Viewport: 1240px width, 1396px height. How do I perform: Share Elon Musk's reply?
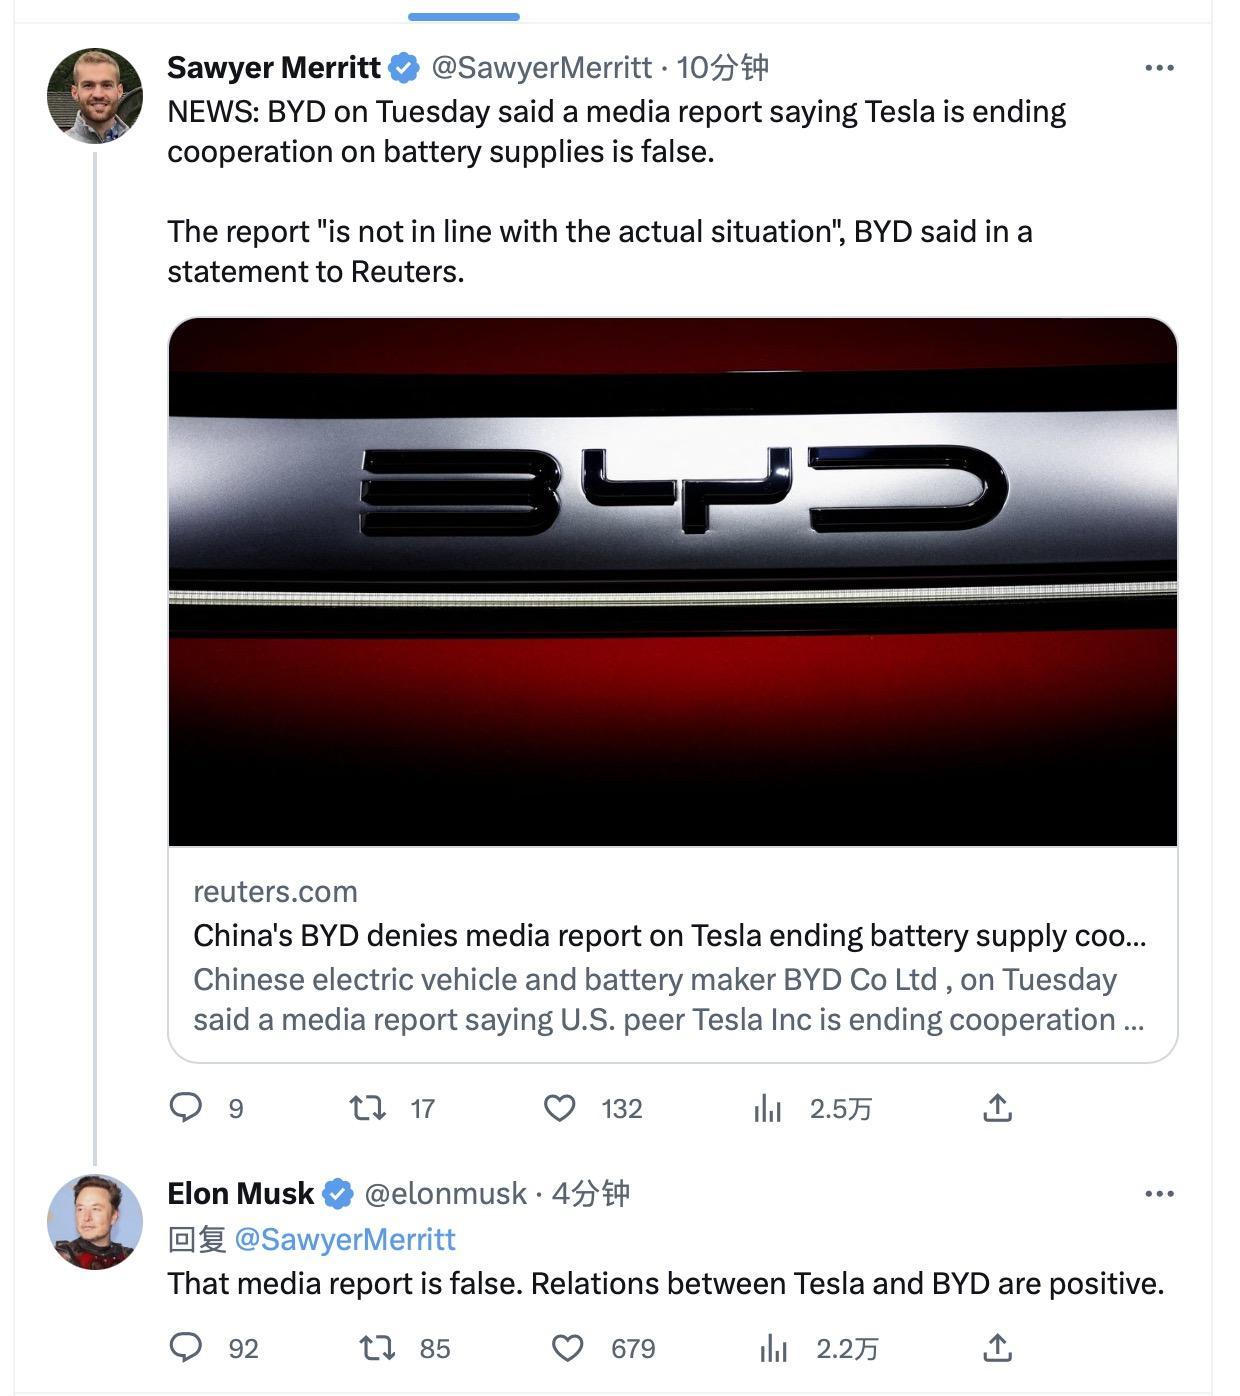click(997, 1348)
